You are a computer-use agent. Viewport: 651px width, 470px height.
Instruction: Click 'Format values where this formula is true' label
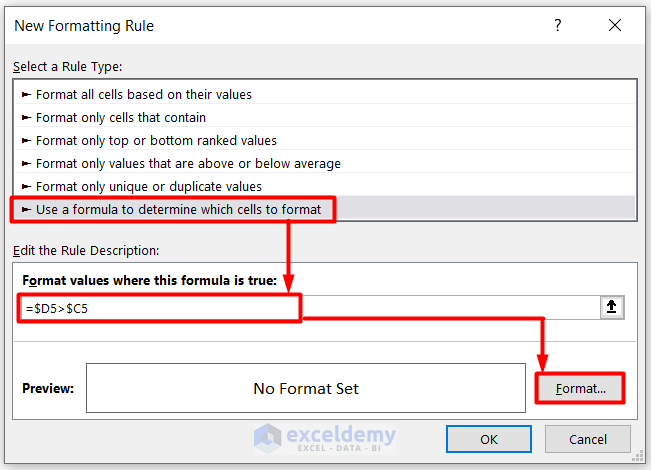[149, 280]
